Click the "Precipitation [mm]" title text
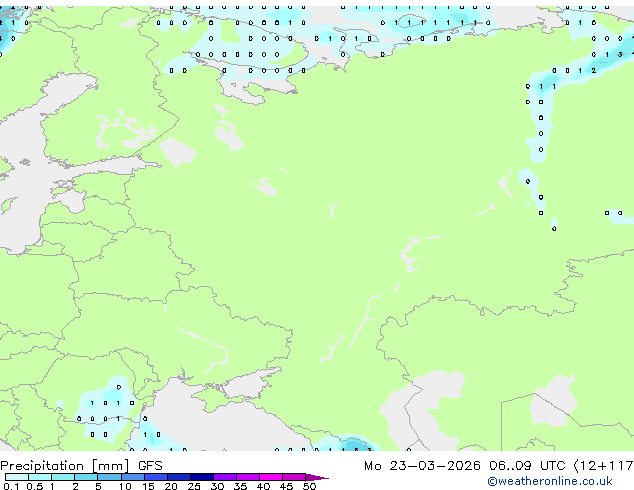Image resolution: width=634 pixels, height=490 pixels. click(65, 466)
